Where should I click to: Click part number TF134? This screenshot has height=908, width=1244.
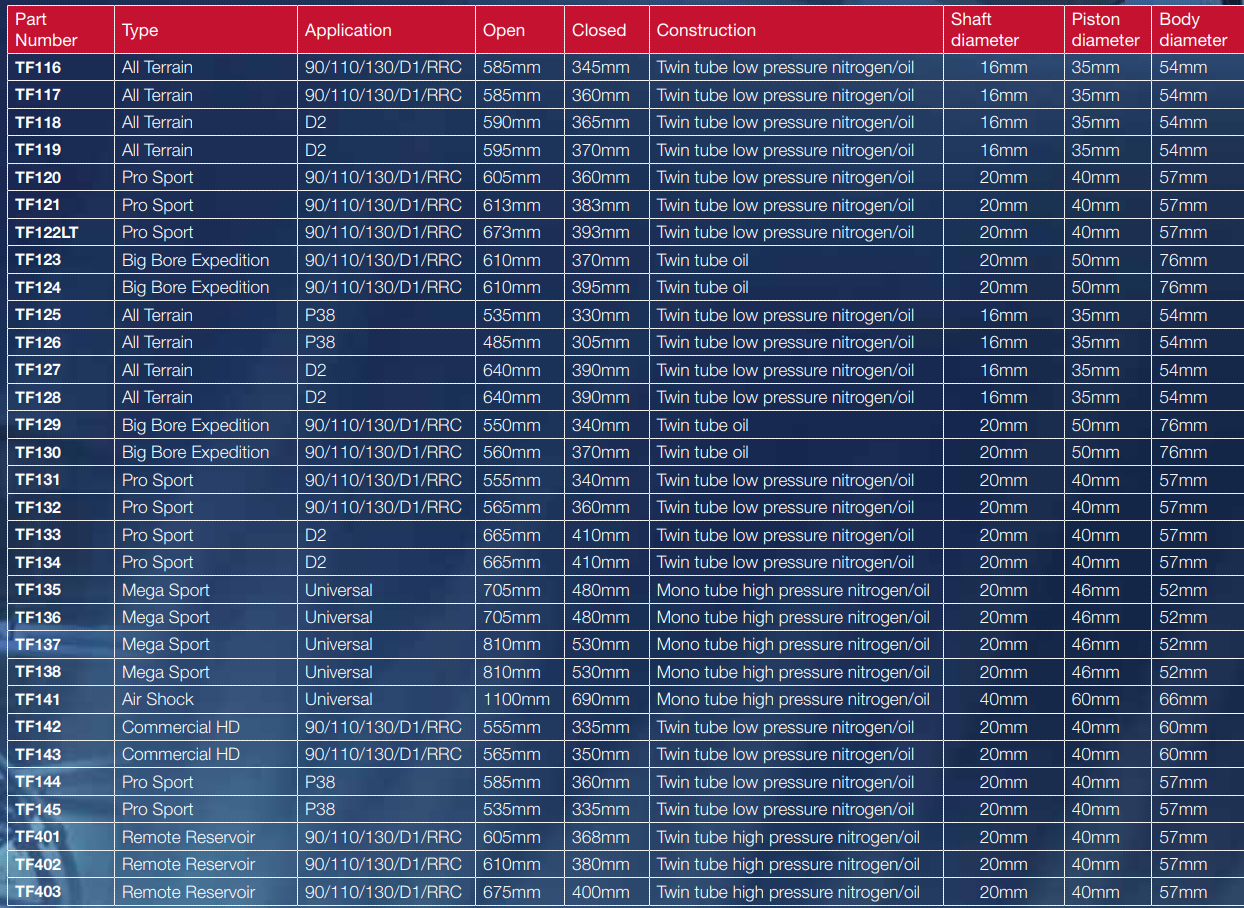pos(38,563)
